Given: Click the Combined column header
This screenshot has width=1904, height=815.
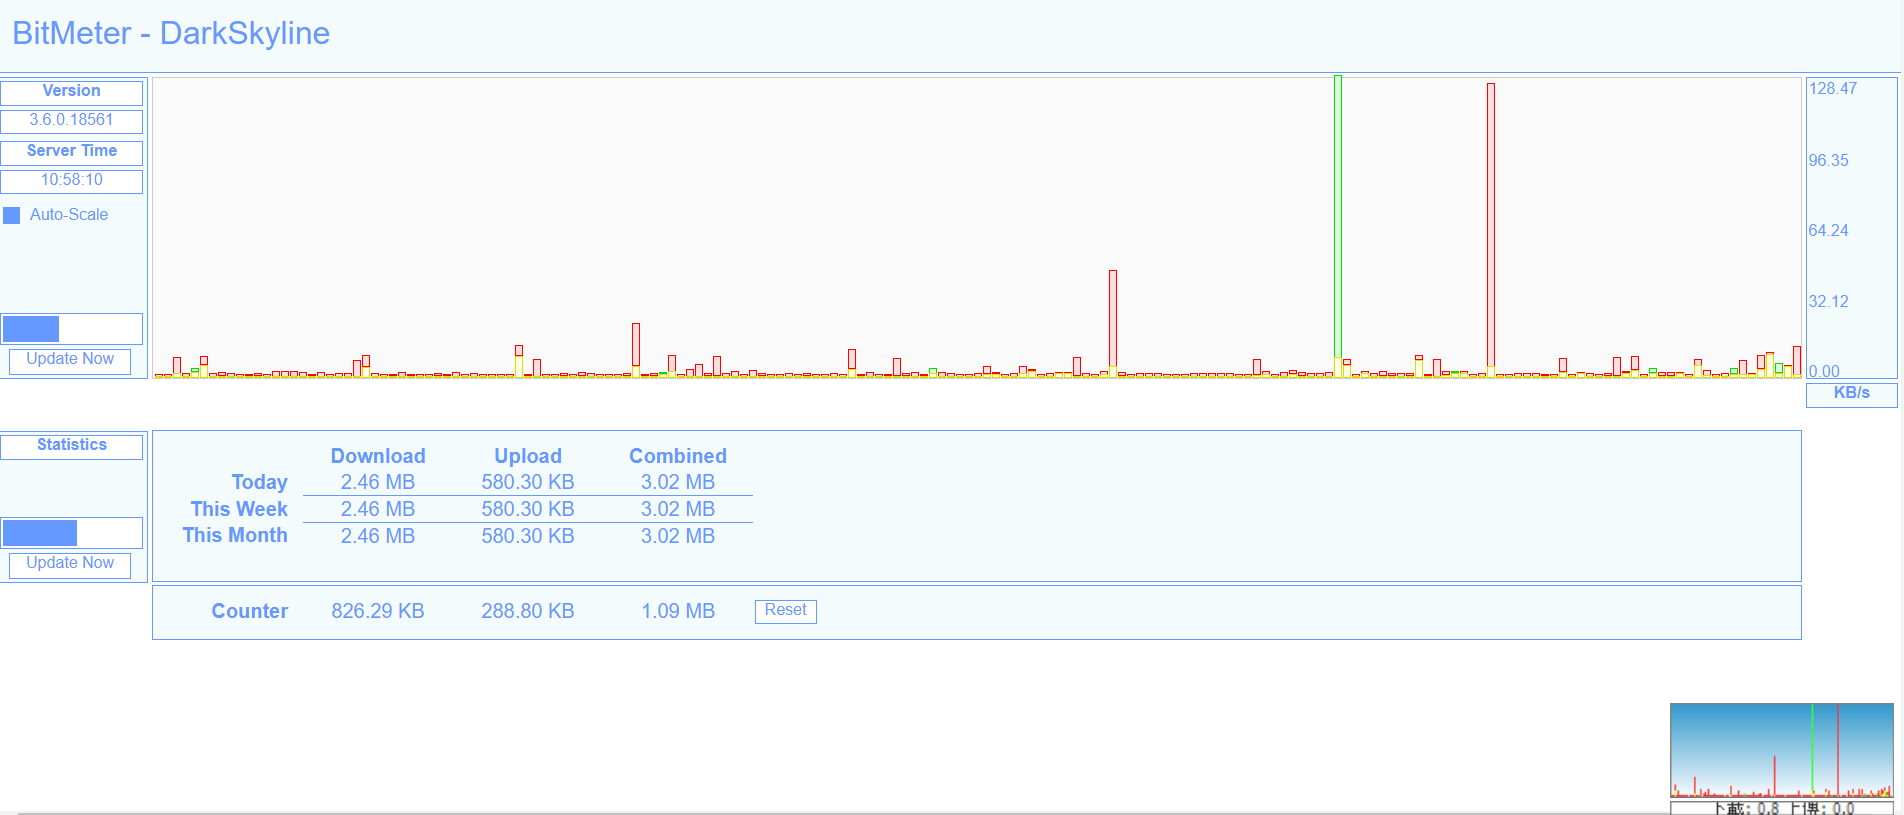Looking at the screenshot, I should click(678, 456).
